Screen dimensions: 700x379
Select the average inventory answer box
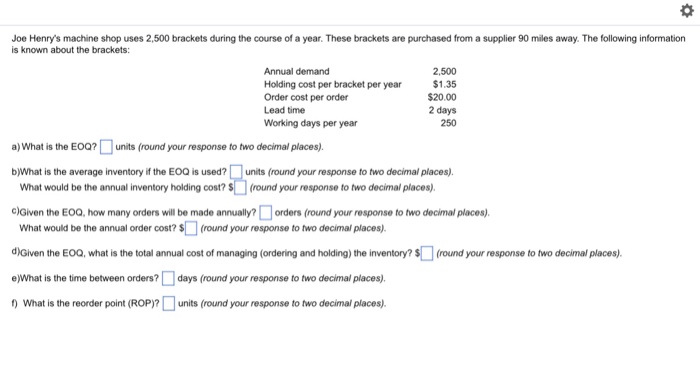[236, 172]
